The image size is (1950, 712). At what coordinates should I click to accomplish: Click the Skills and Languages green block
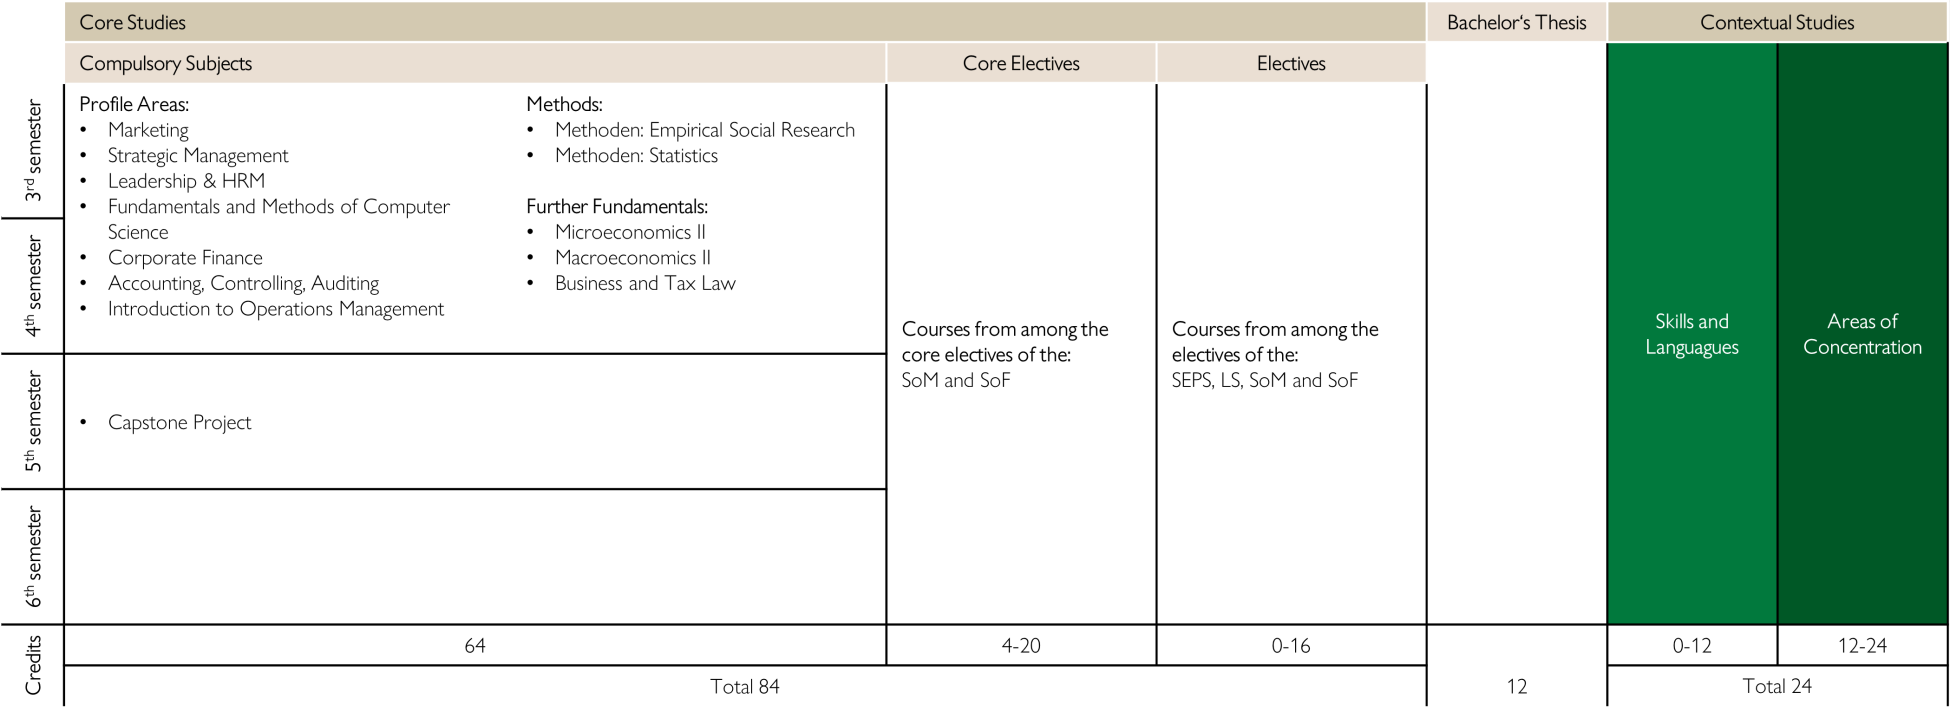[x=1692, y=334]
